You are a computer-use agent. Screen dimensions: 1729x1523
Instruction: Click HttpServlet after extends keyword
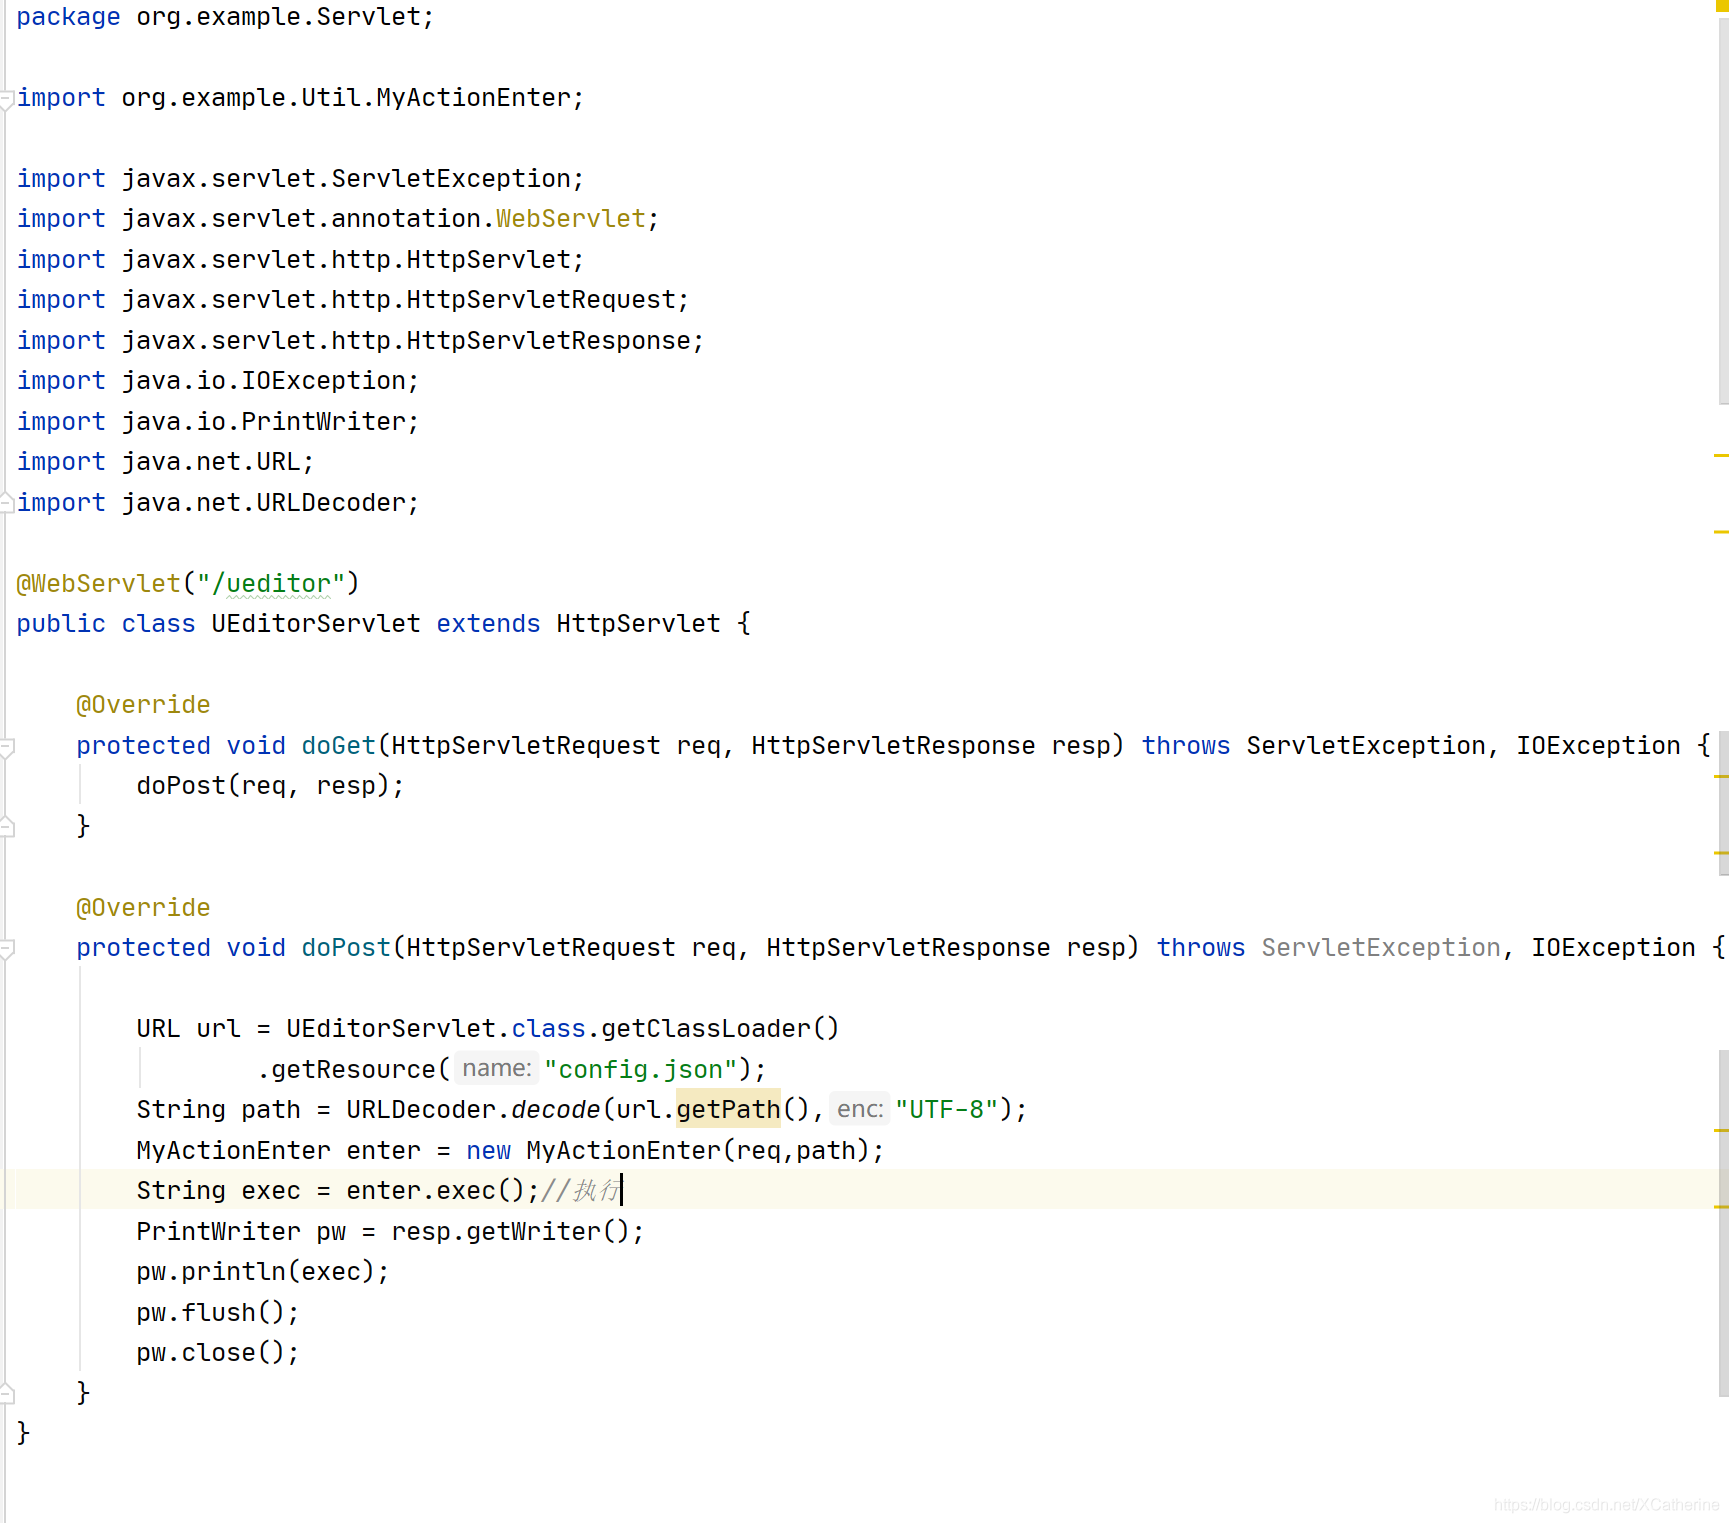[x=638, y=624]
